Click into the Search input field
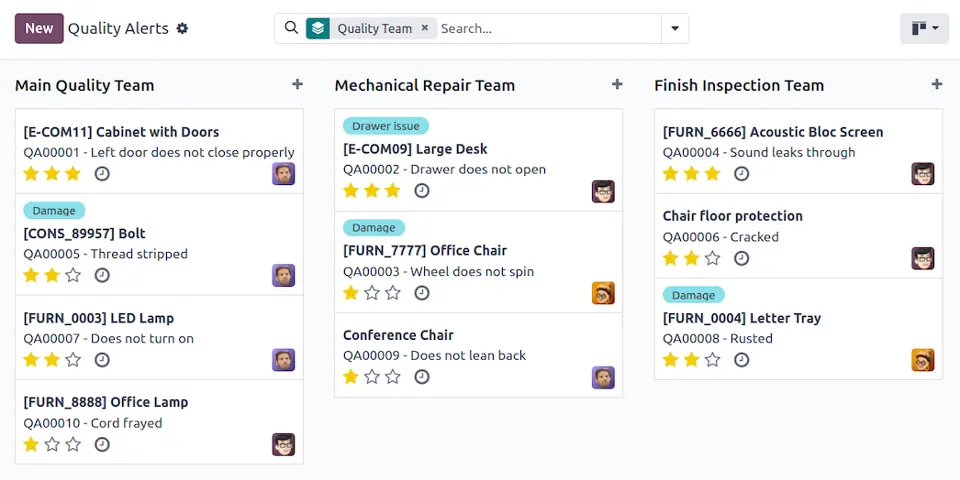Image resolution: width=960 pixels, height=480 pixels. tap(545, 28)
